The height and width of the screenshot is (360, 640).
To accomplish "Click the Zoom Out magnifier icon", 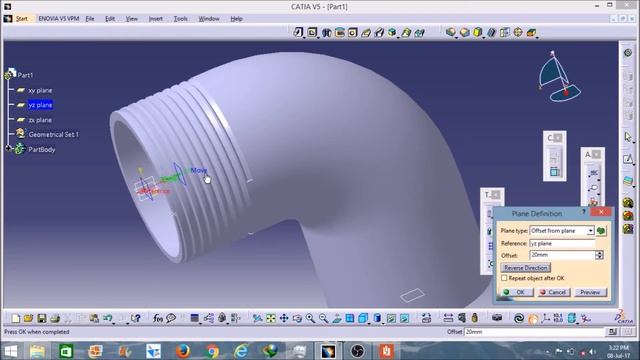I will point(323,318).
